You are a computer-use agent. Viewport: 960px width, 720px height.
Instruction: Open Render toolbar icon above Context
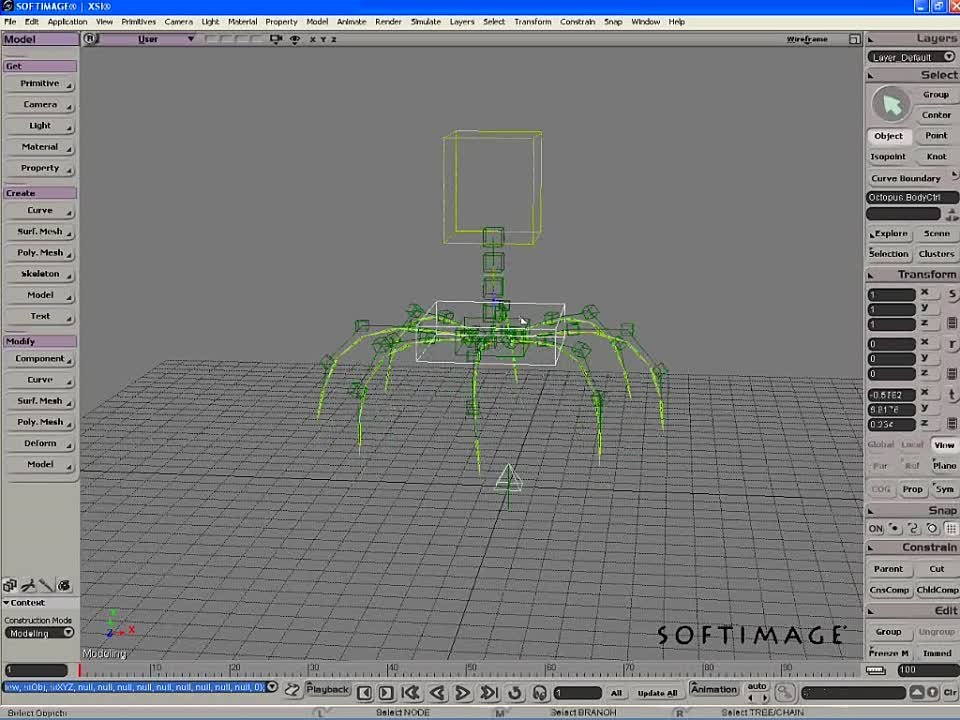[x=46, y=585]
